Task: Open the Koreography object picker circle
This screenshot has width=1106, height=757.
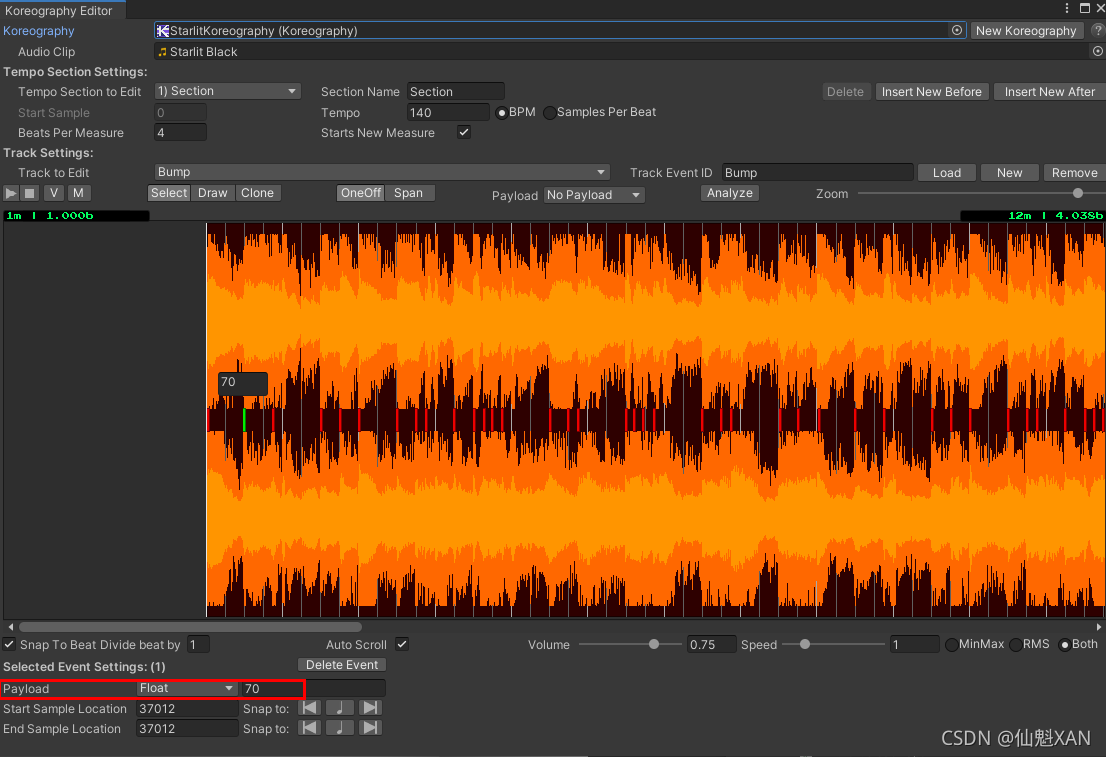Action: tap(957, 31)
